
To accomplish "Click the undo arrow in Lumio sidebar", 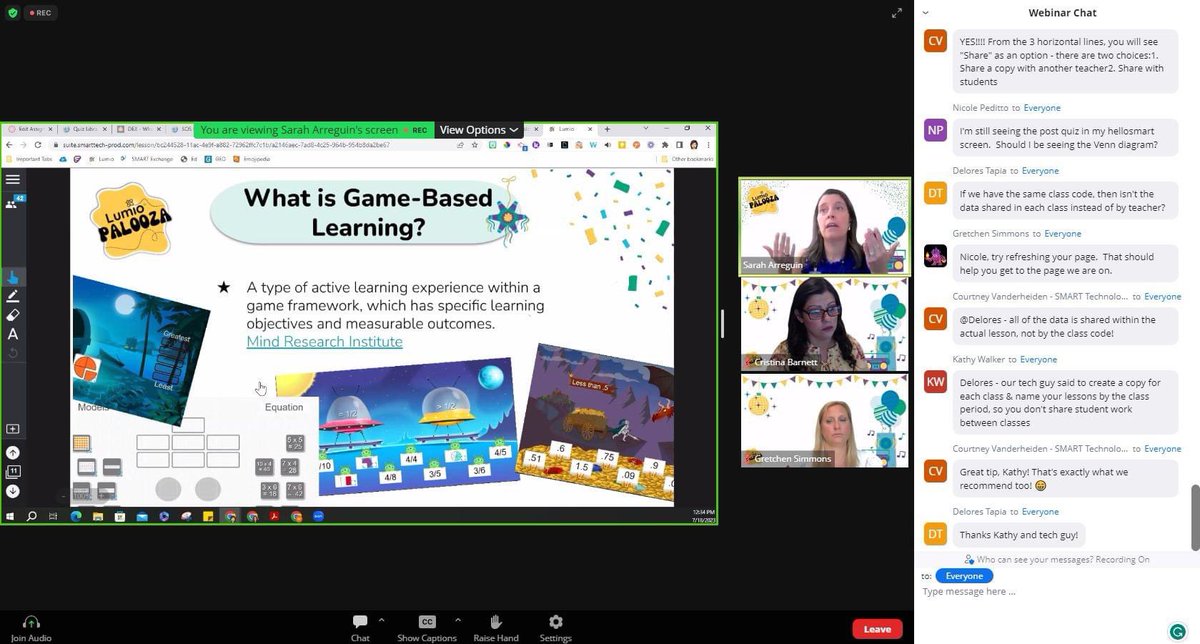I will [x=14, y=352].
